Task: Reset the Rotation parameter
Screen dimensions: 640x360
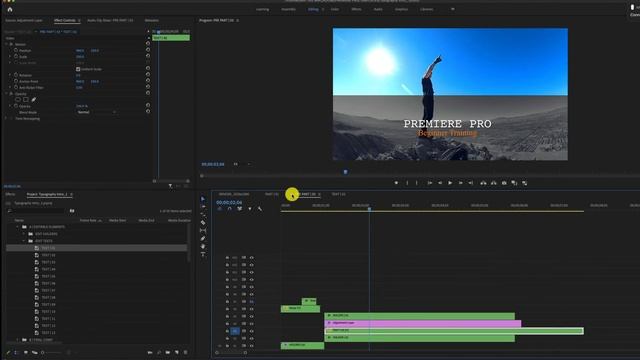Action: [x=148, y=75]
